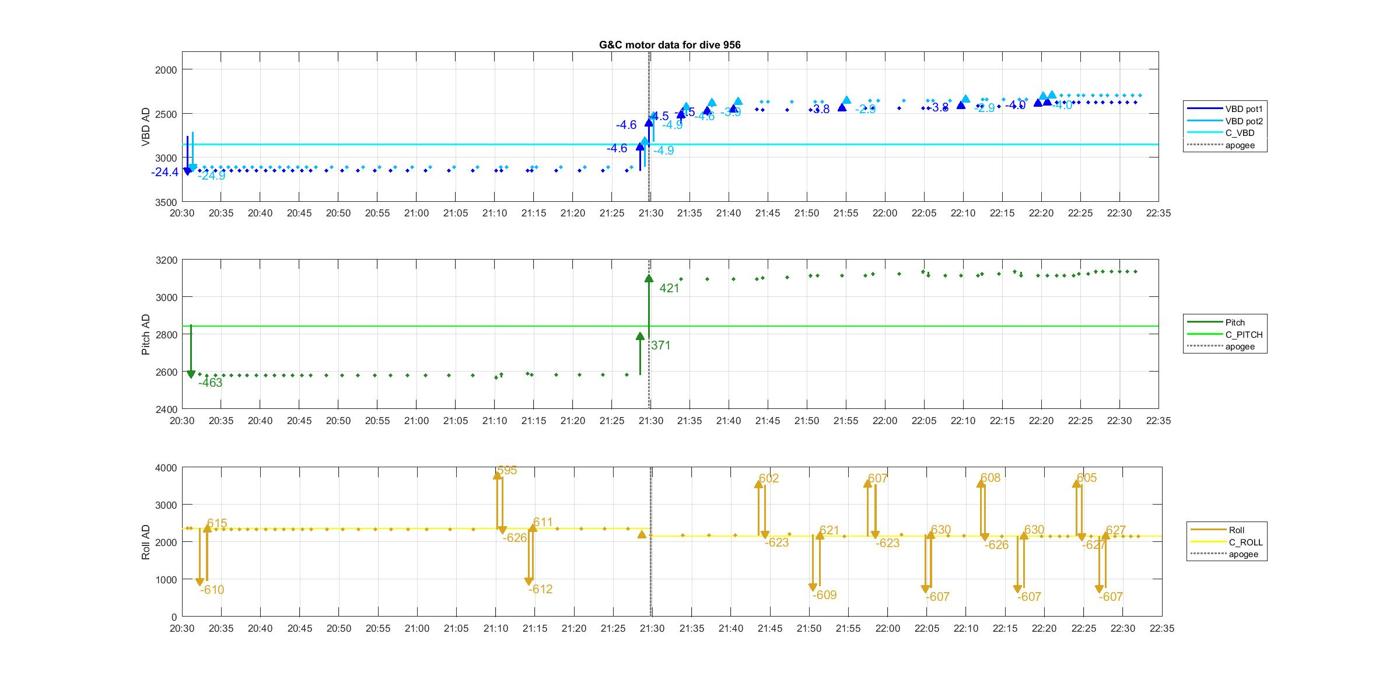Click the '-24.4' annotation in the VBD plot
This screenshot has width=1400, height=693.
pyautogui.click(x=165, y=173)
